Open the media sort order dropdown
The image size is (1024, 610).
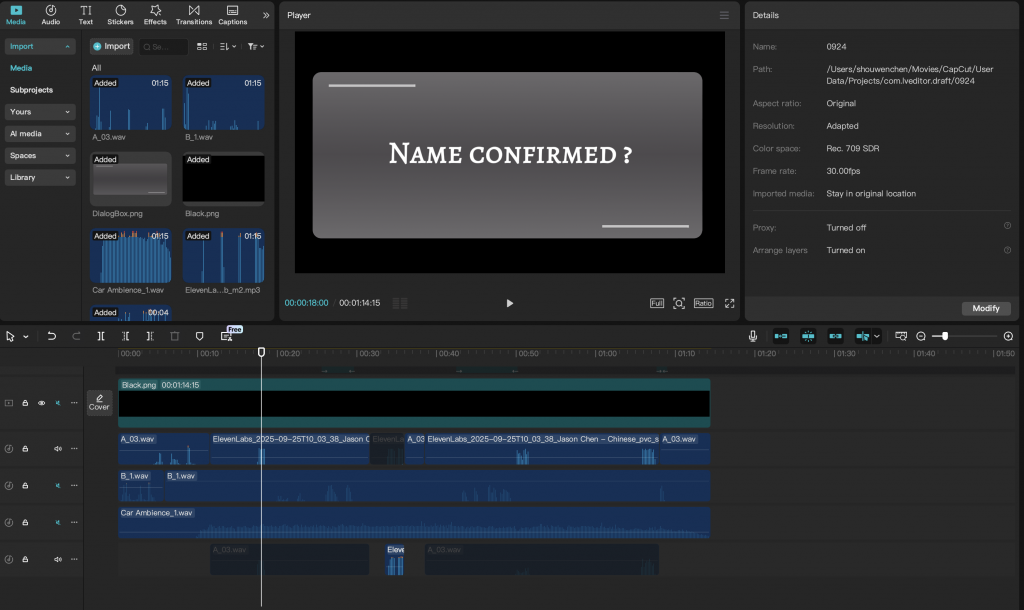click(227, 47)
